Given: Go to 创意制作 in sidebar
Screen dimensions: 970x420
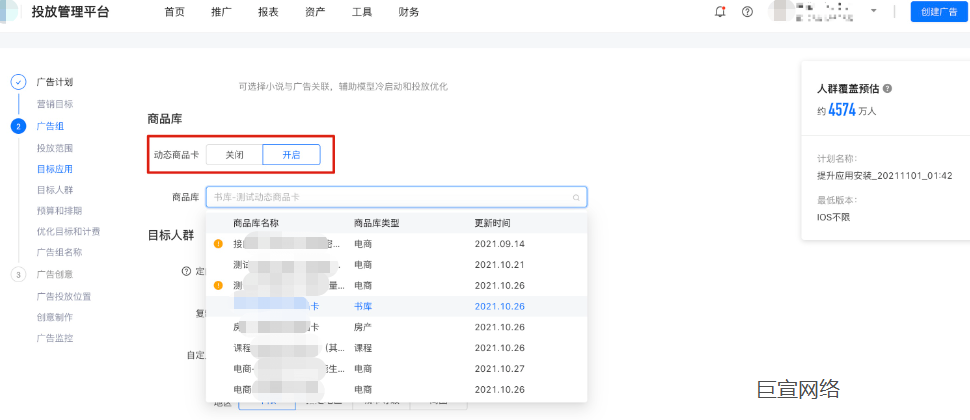Looking at the screenshot, I should point(55,317).
